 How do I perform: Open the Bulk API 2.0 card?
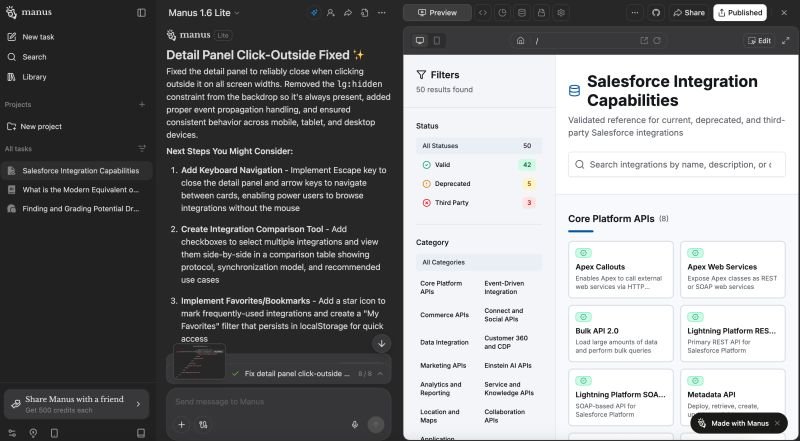click(x=620, y=333)
